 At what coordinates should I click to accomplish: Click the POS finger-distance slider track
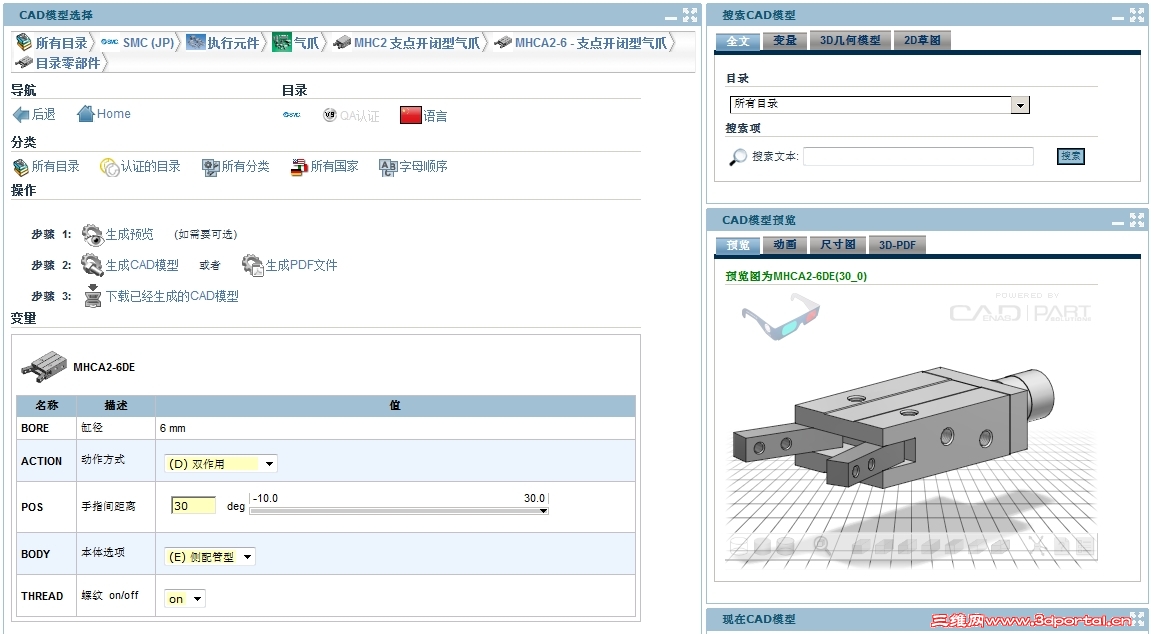(399, 511)
